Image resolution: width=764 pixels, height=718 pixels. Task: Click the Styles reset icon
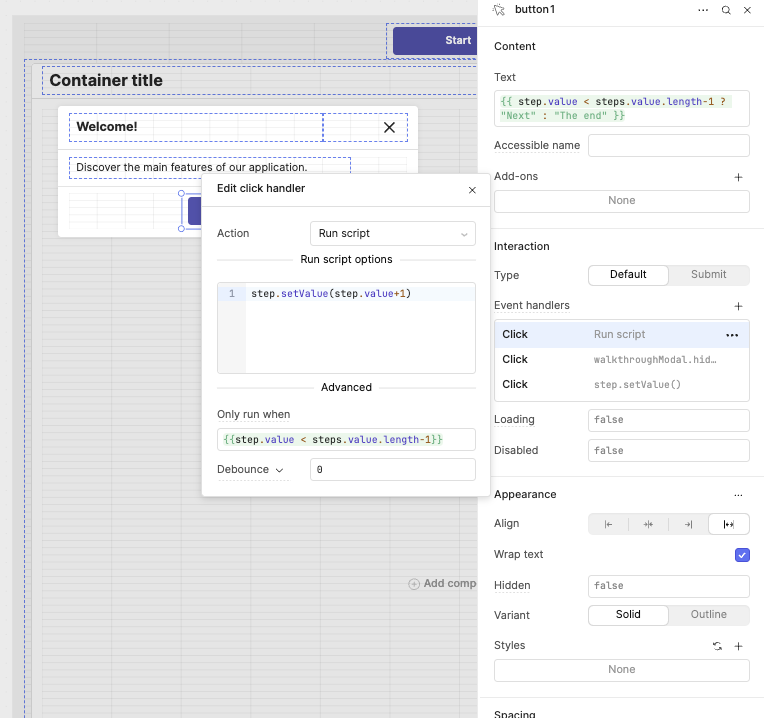click(x=717, y=646)
